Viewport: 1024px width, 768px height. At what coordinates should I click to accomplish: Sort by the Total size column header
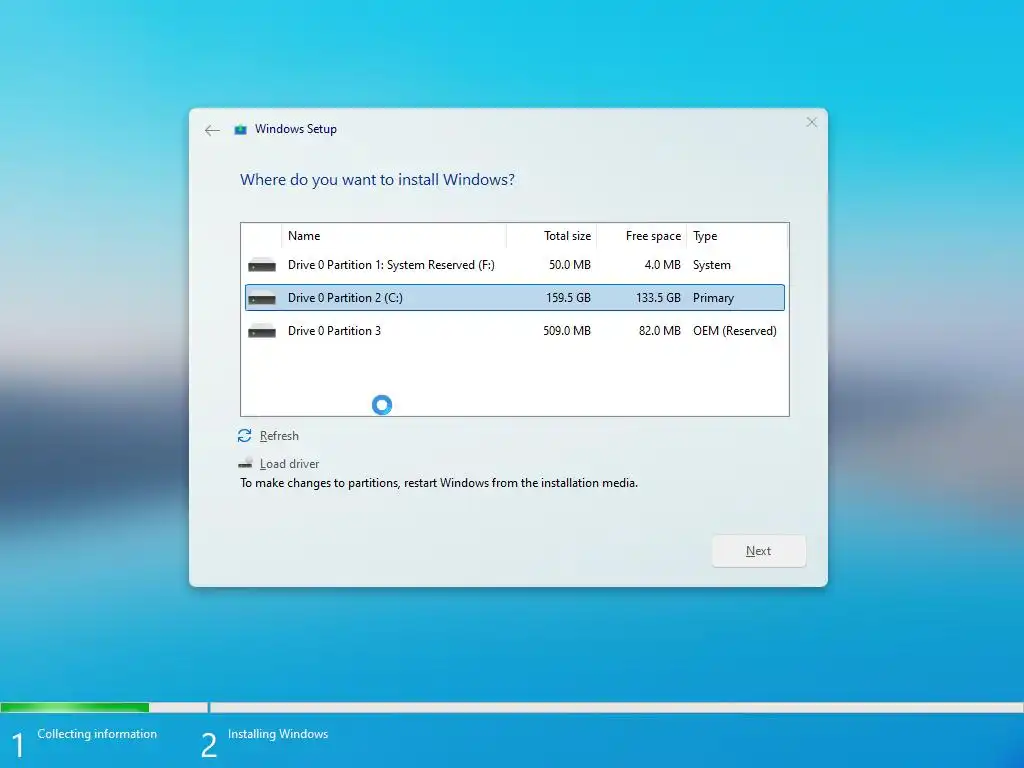pyautogui.click(x=551, y=236)
